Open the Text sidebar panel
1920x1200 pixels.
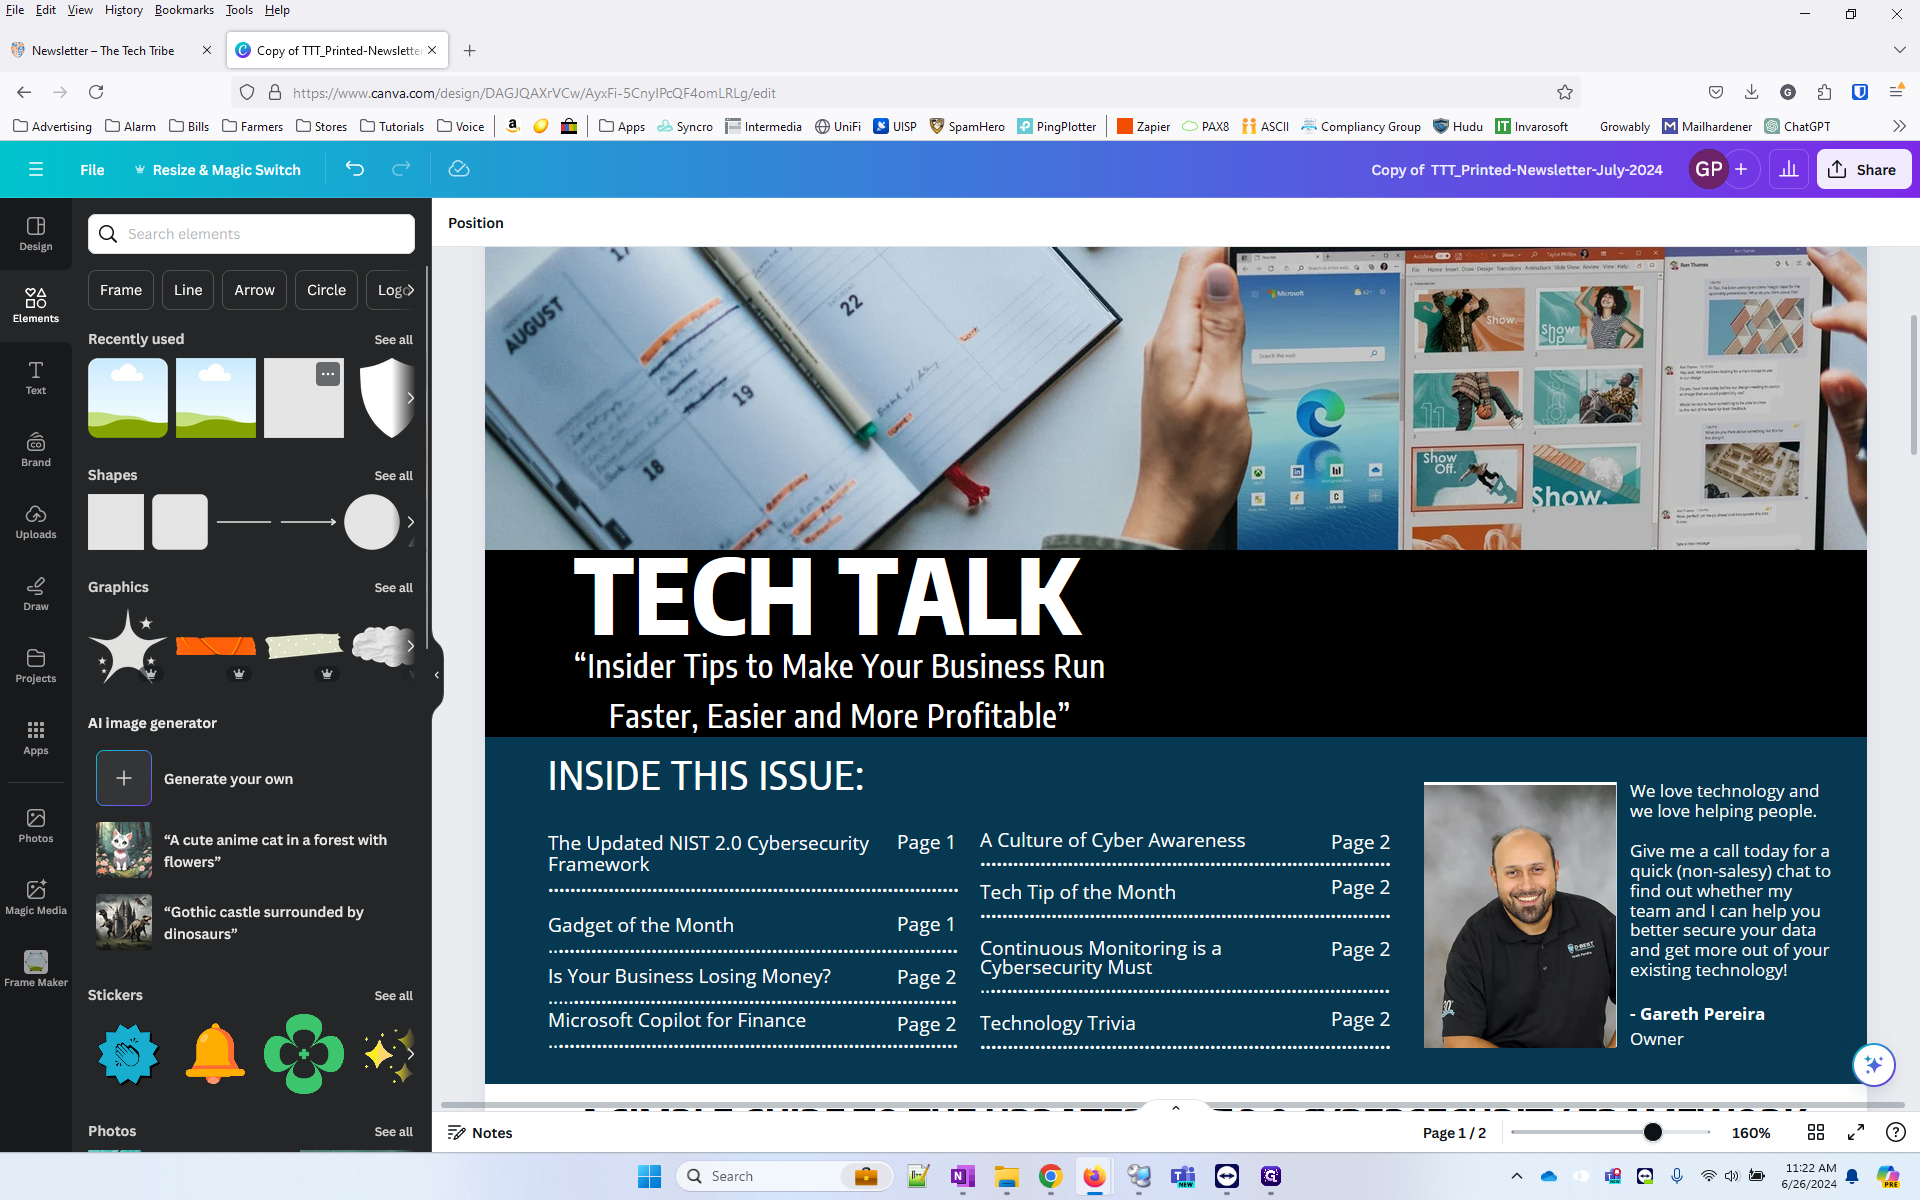tap(36, 378)
